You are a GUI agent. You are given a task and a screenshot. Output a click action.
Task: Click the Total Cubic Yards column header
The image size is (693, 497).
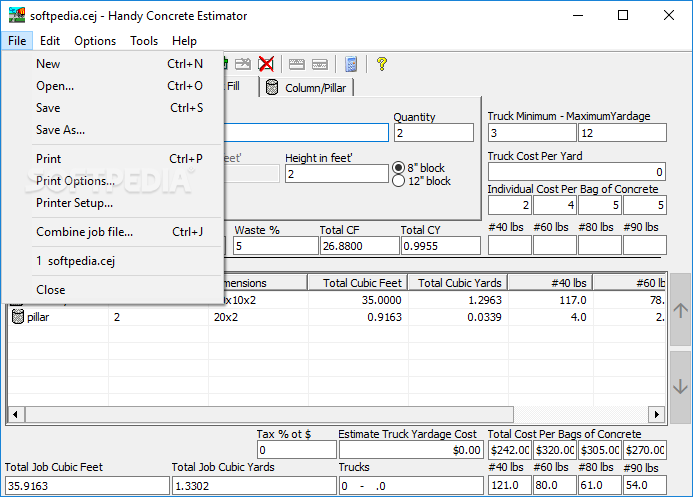(x=457, y=283)
